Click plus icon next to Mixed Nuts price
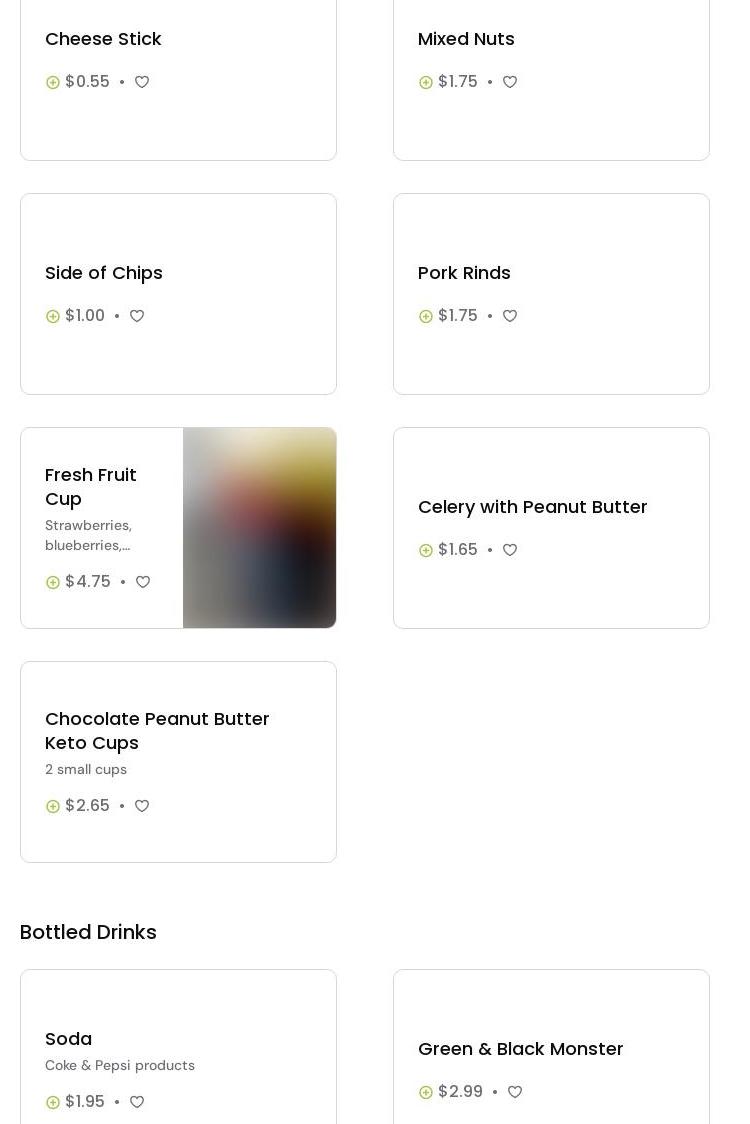This screenshot has width=750, height=1124. click(x=426, y=82)
